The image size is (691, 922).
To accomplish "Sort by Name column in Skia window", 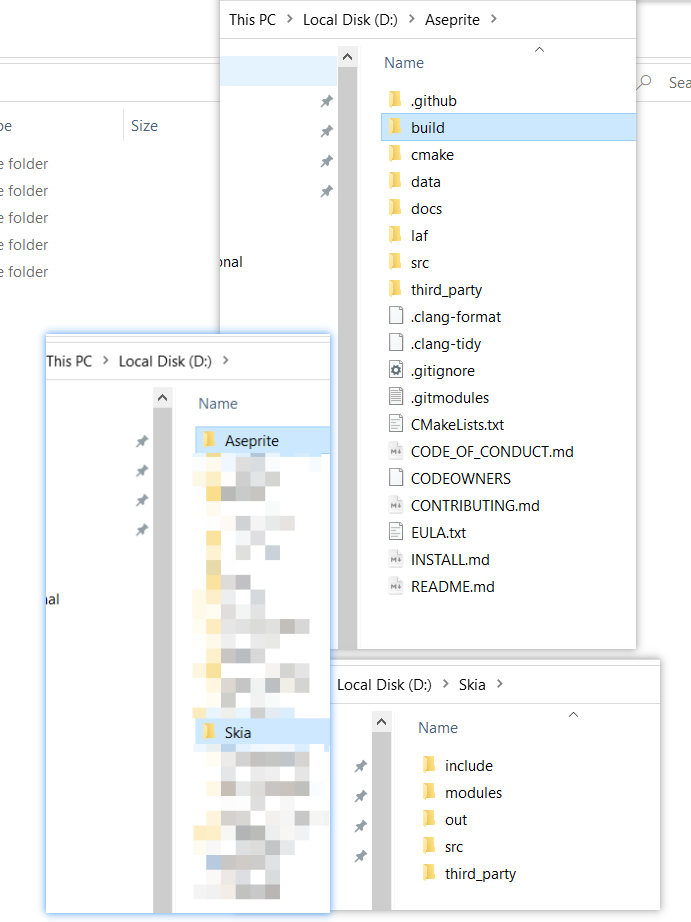I will [x=438, y=727].
